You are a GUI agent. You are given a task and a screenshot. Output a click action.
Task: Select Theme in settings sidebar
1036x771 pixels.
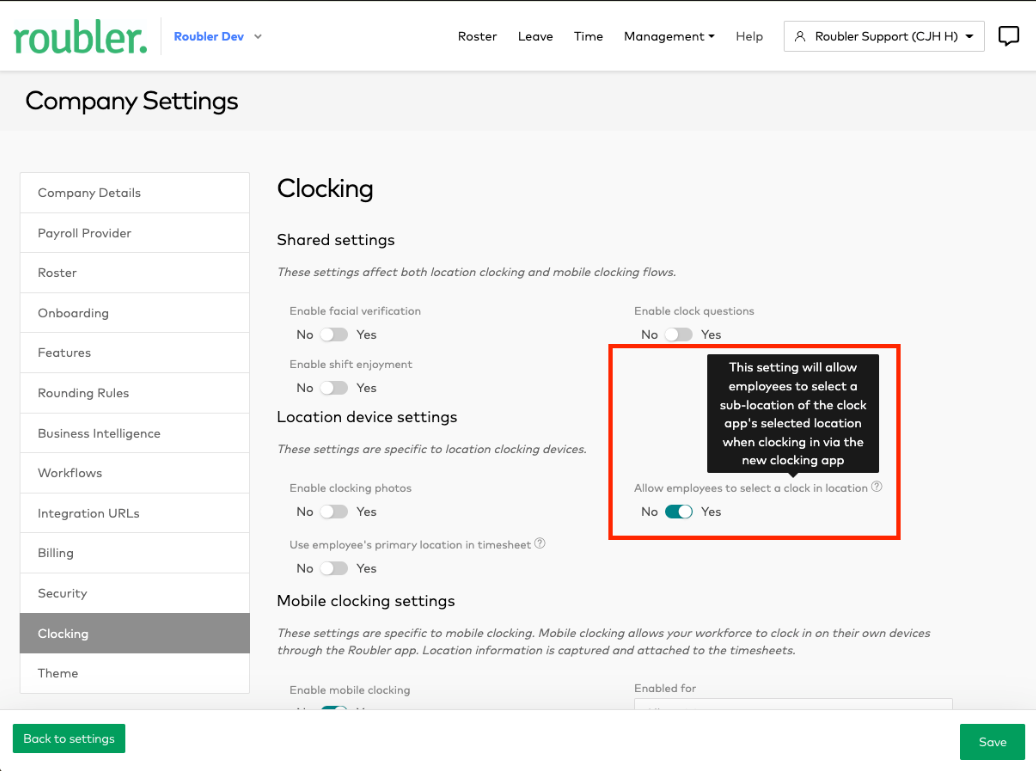tap(135, 673)
